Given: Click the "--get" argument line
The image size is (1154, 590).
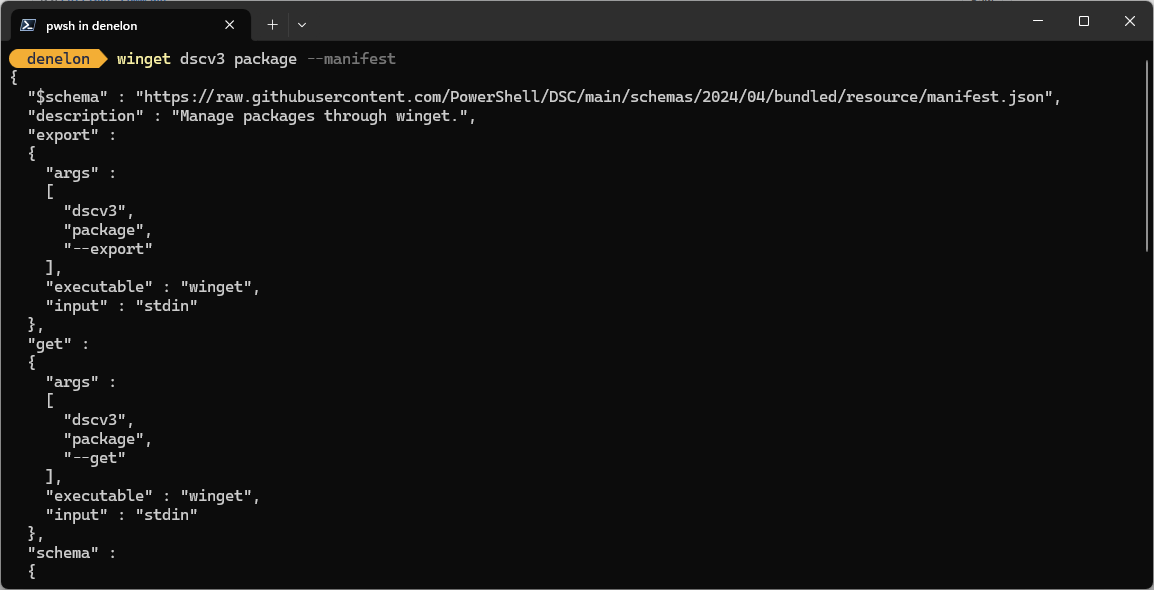Looking at the screenshot, I should pyautogui.click(x=94, y=458).
